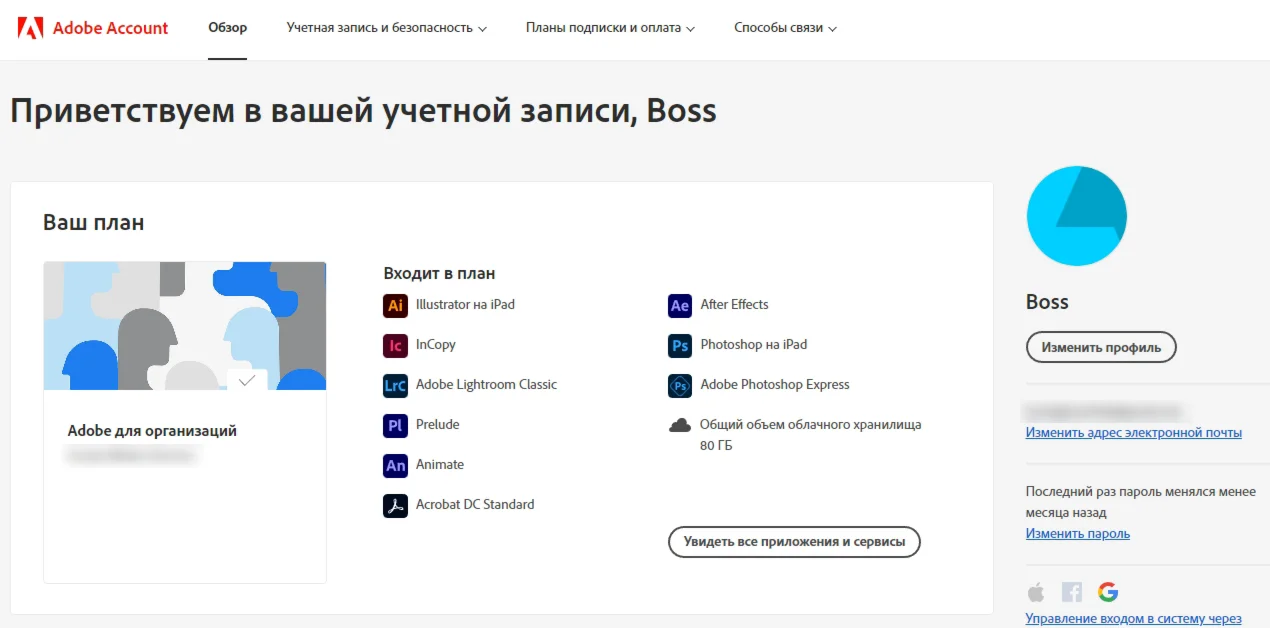Follow the Изменить пароль link
The width and height of the screenshot is (1270, 628).
coord(1077,534)
